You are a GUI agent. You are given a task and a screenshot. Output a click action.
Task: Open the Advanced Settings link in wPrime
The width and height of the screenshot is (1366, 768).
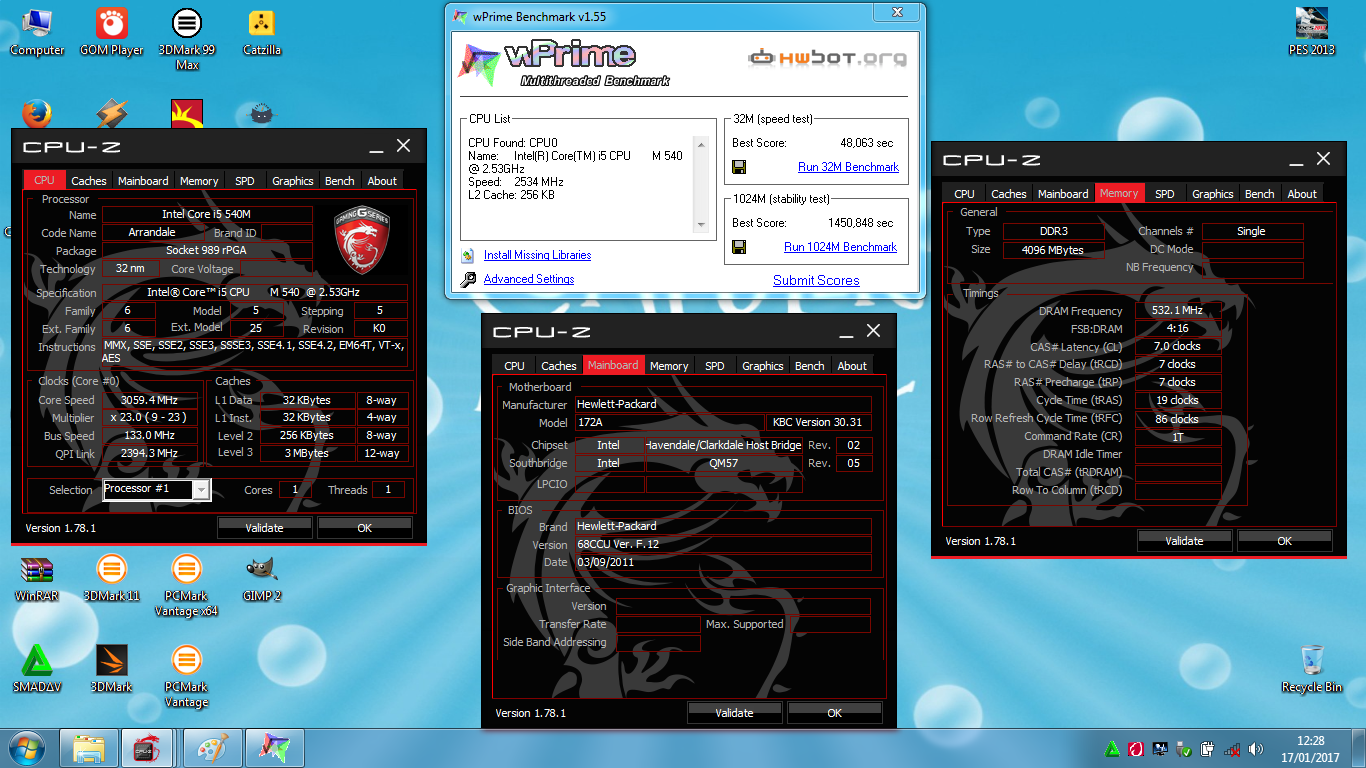pos(529,279)
